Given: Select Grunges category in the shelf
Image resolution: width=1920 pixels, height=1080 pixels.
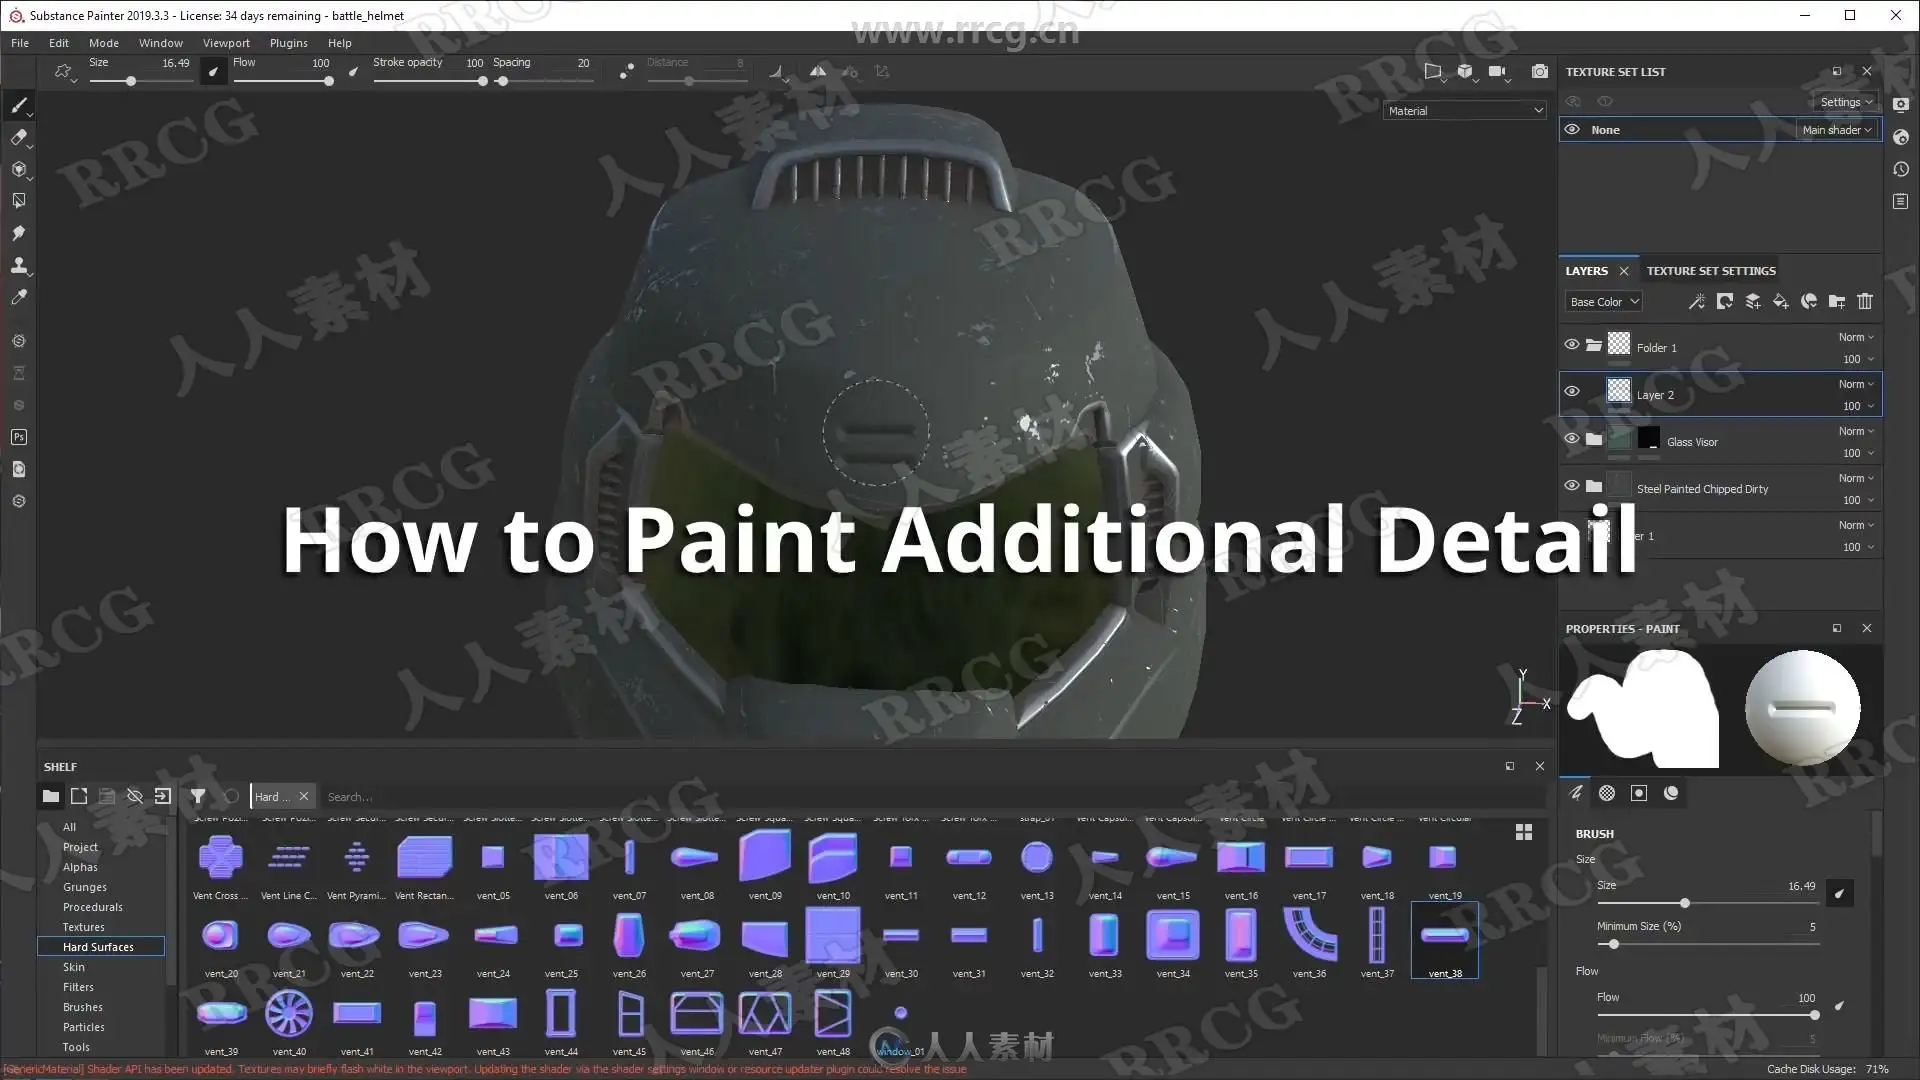Looking at the screenshot, I should click(x=85, y=887).
